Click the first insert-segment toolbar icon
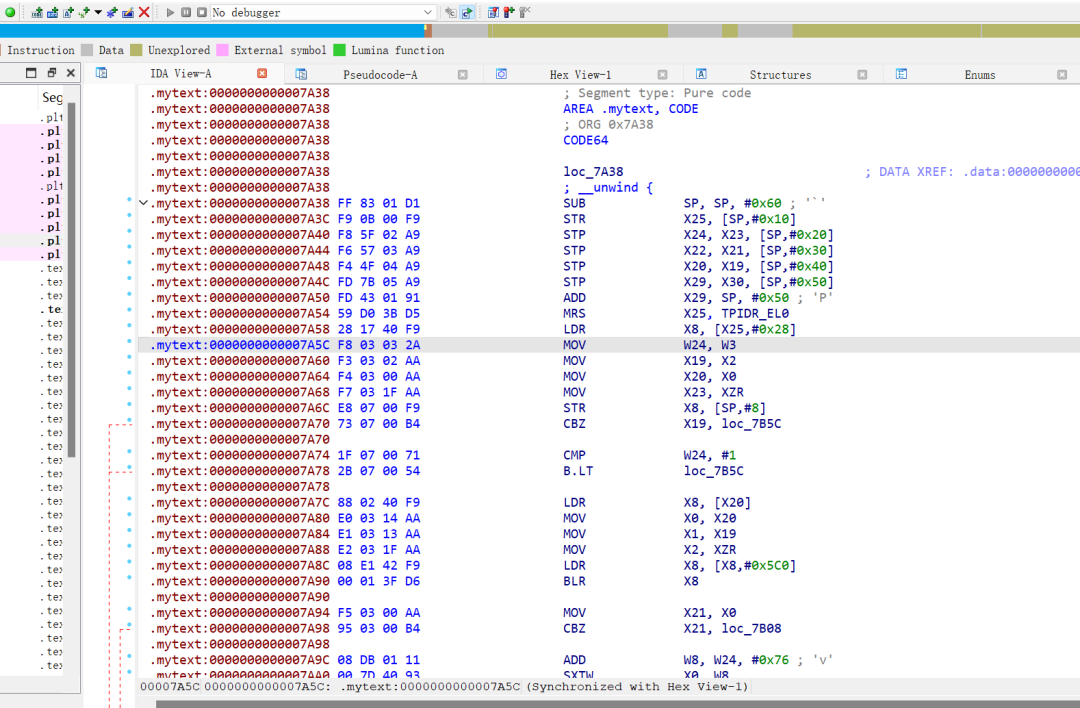The height and width of the screenshot is (708, 1080). tap(37, 12)
